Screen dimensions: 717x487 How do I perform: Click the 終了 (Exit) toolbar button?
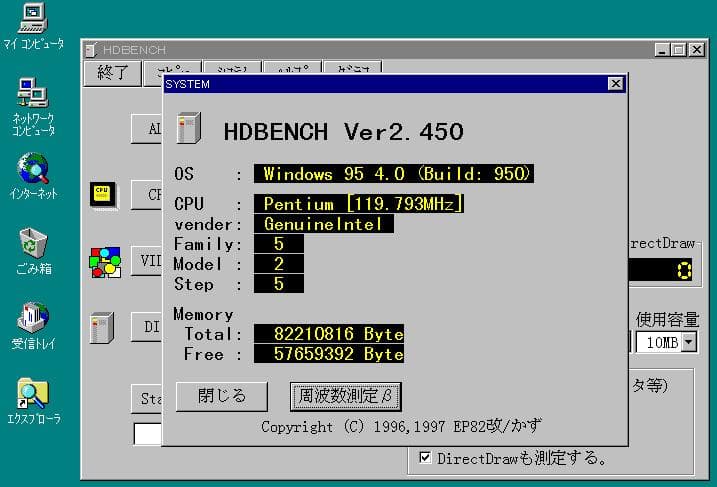point(112,73)
